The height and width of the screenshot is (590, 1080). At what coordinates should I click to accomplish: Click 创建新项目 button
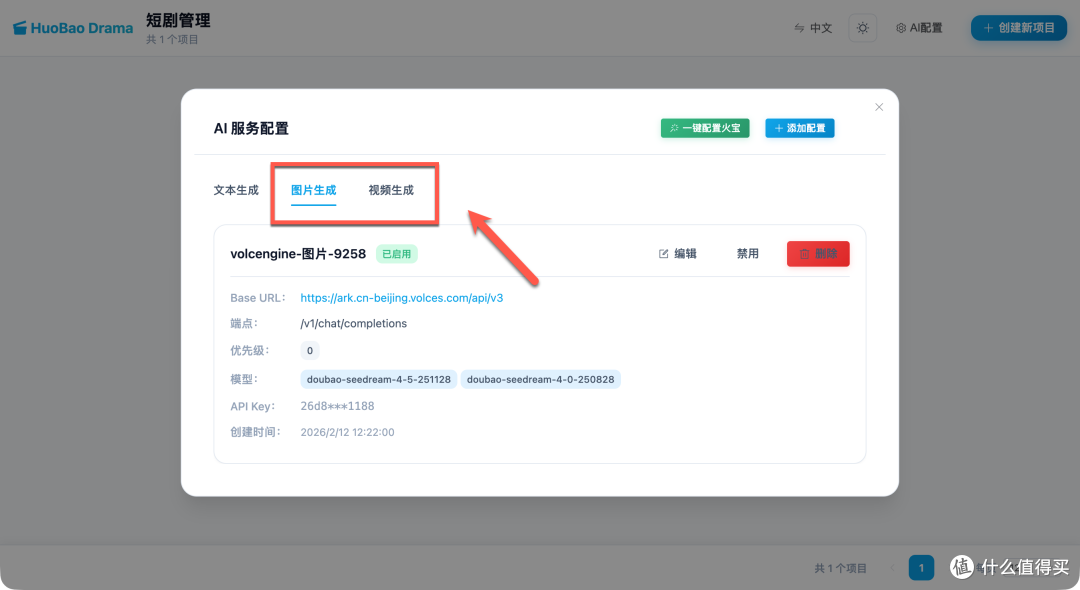click(1019, 28)
